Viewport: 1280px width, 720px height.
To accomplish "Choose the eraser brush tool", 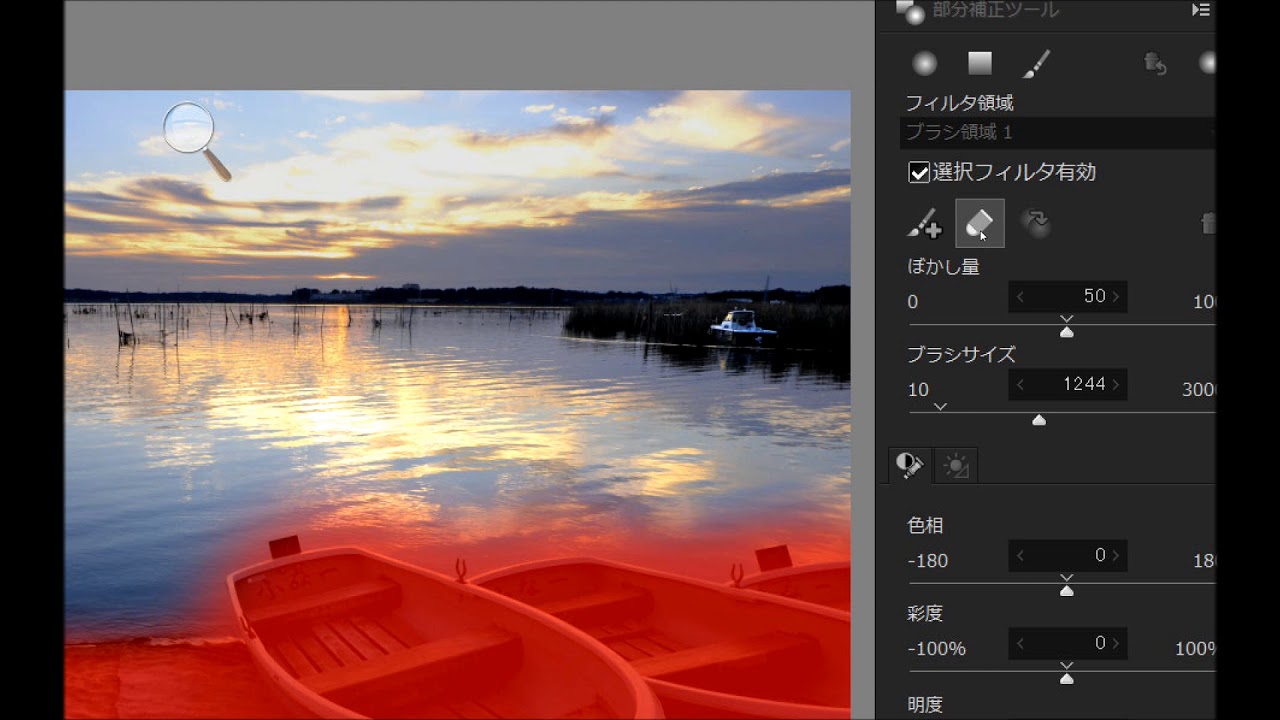I will 980,222.
